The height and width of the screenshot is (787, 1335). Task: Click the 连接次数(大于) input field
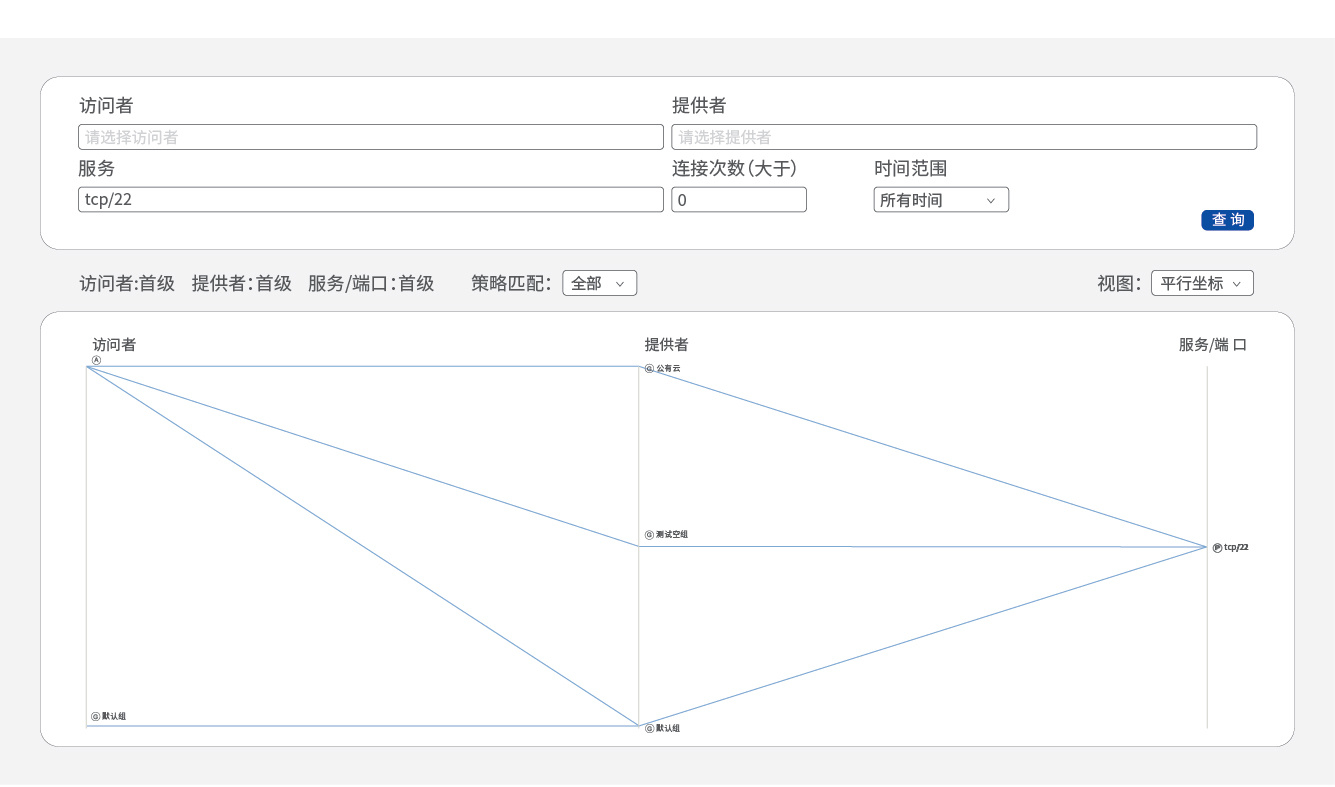click(x=739, y=199)
